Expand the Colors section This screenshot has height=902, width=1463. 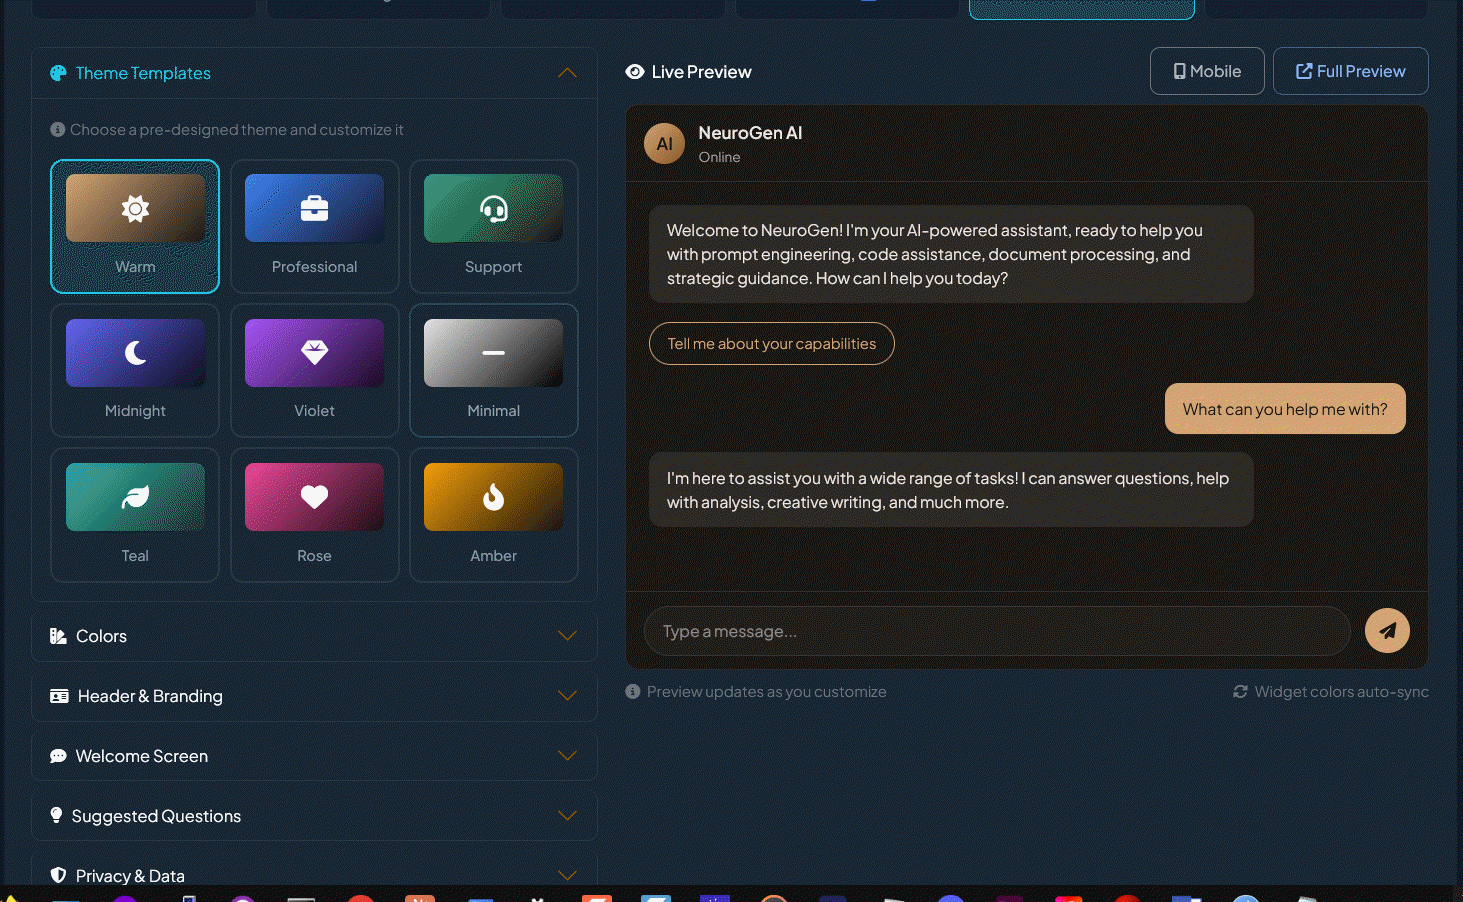567,635
